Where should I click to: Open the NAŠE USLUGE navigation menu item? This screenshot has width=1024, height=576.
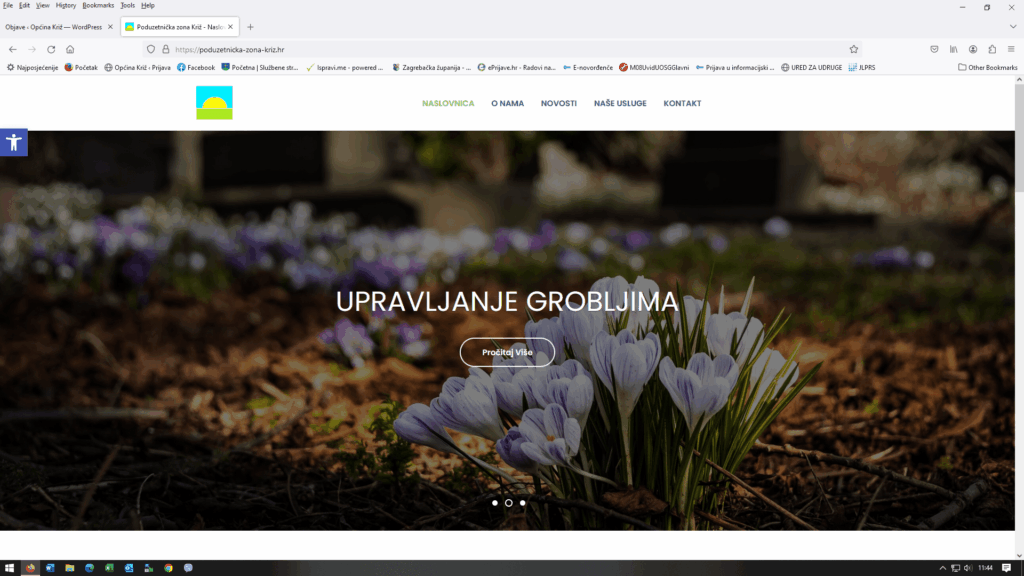(620, 103)
